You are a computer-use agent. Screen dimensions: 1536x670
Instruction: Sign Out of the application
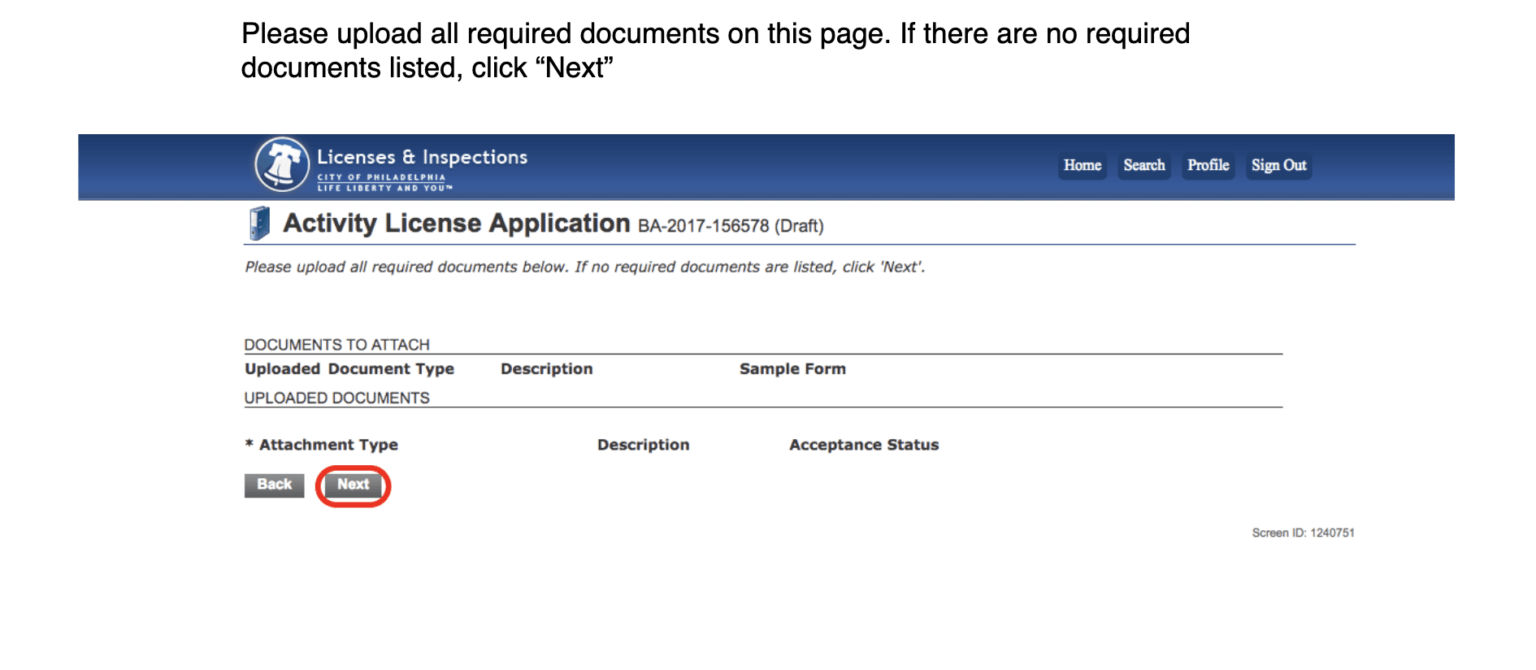coord(1278,165)
